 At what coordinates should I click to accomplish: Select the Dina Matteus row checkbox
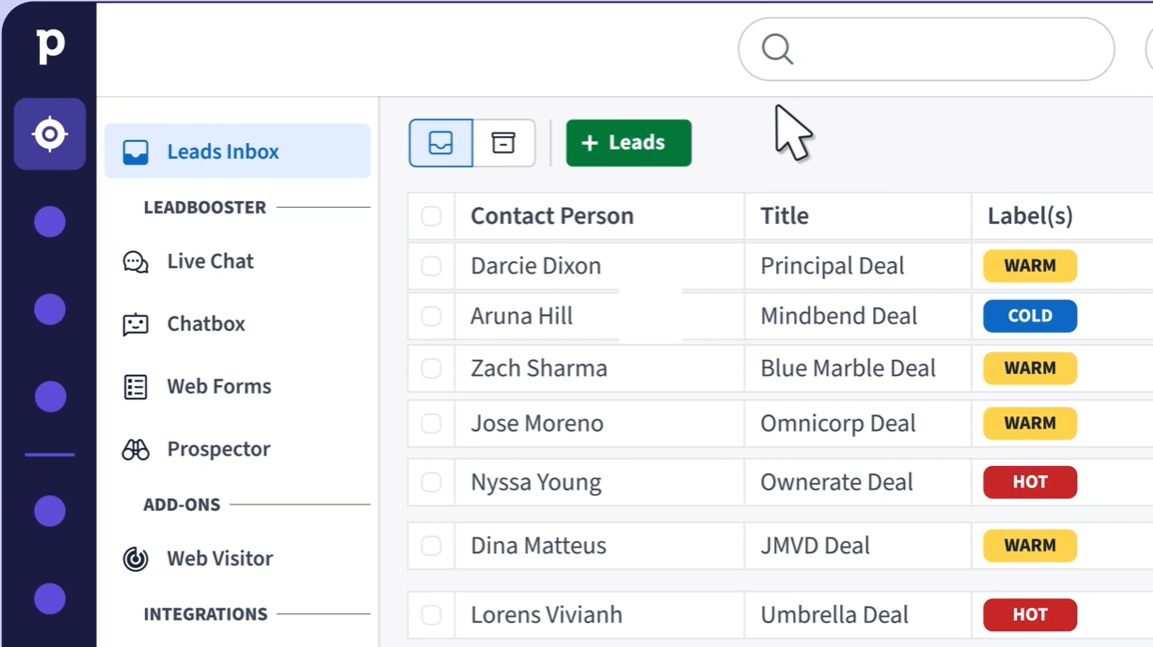pos(431,546)
